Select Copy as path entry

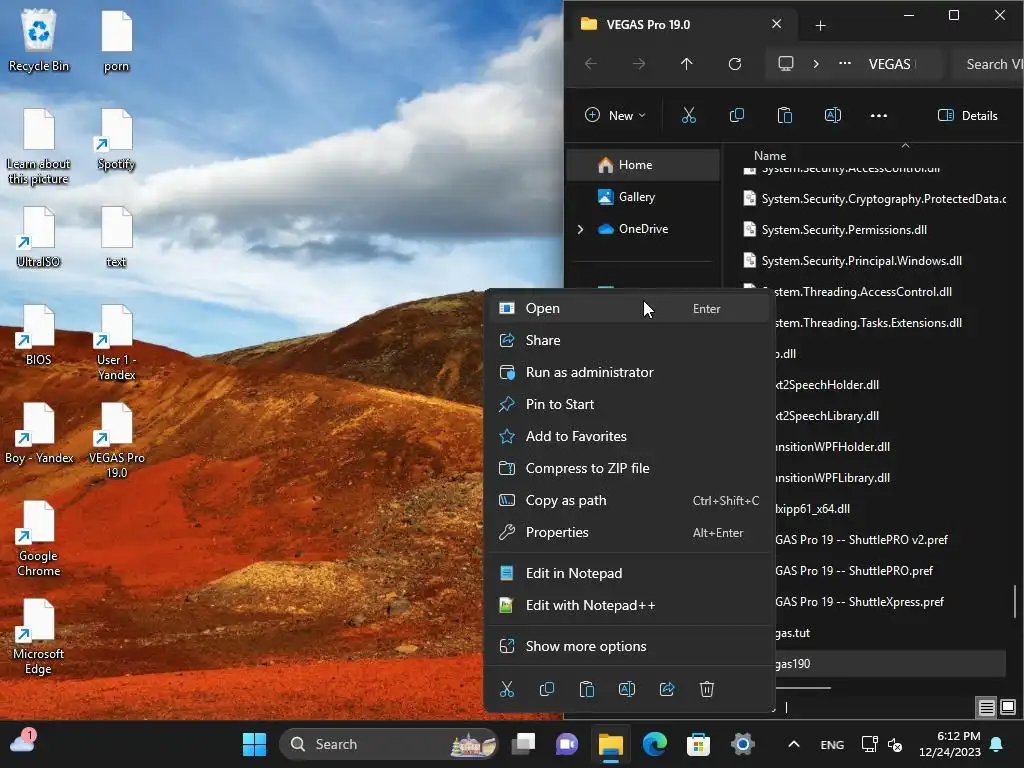click(630, 500)
